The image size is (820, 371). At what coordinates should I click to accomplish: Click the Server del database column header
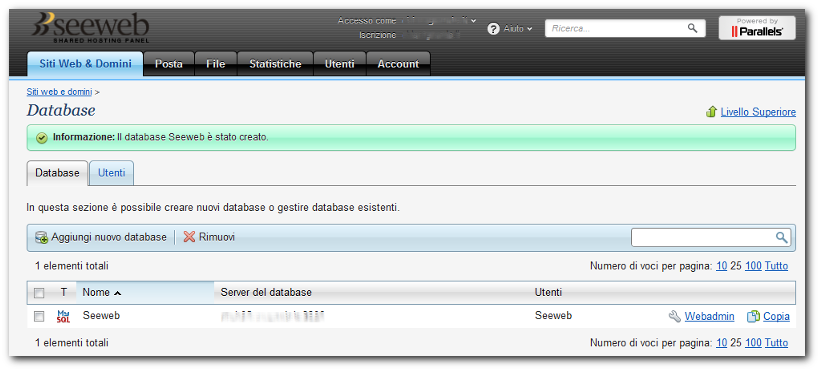[x=266, y=292]
